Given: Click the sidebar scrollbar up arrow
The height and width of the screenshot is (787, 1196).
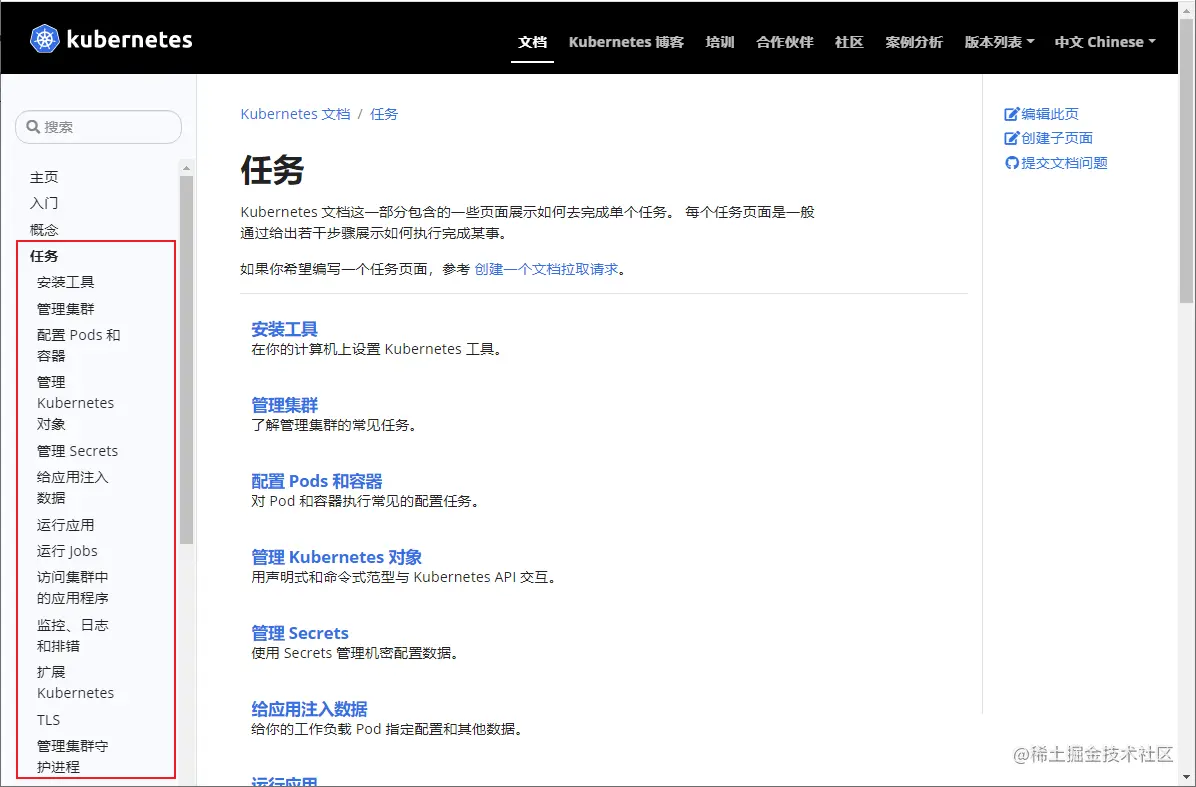Looking at the screenshot, I should [x=186, y=168].
